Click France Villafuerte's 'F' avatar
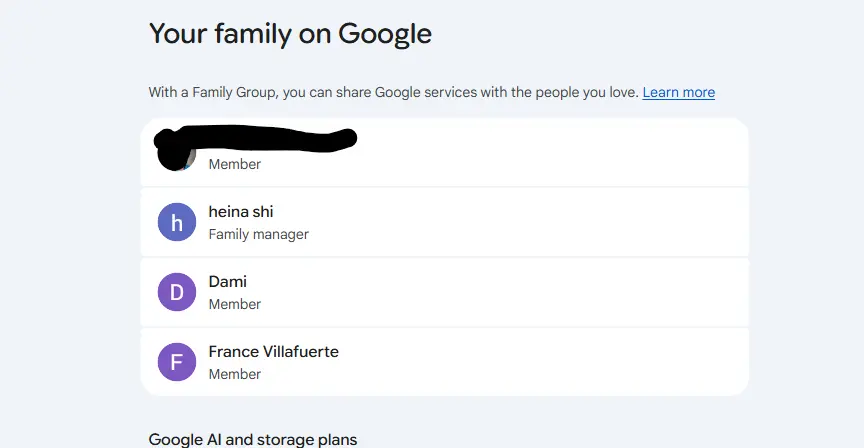 [x=177, y=362]
